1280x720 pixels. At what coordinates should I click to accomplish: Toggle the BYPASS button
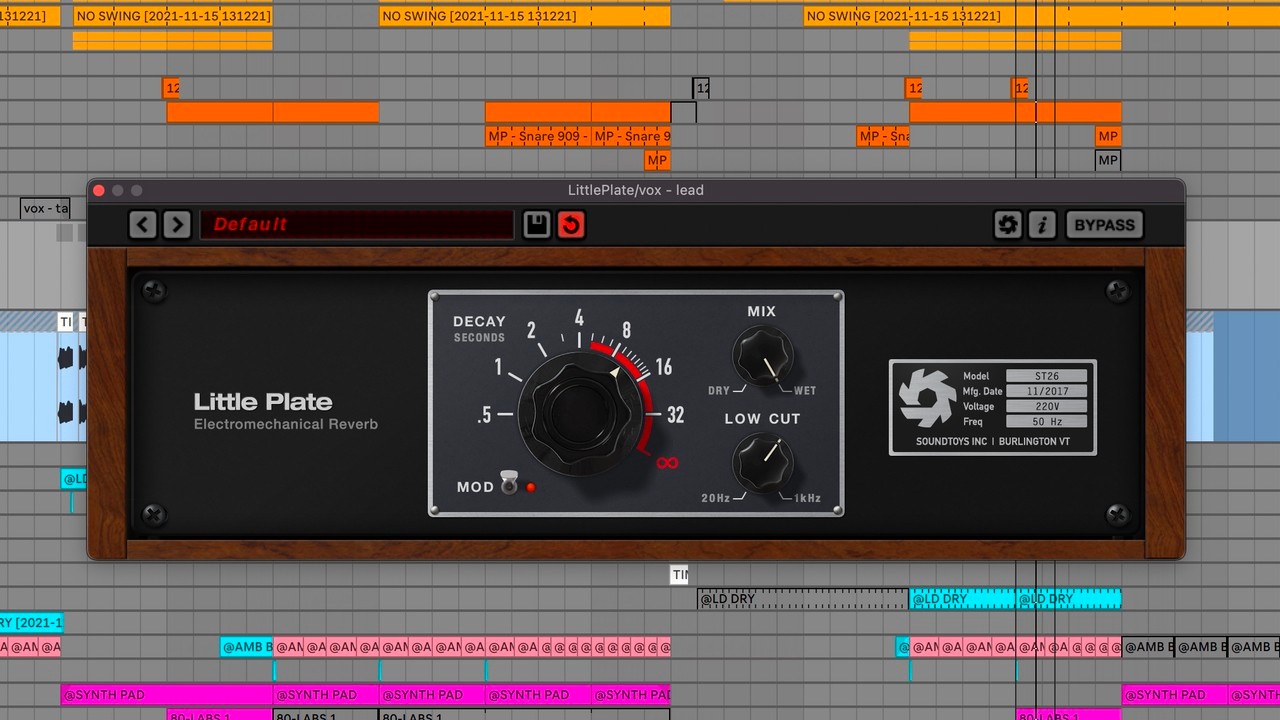[x=1104, y=224]
